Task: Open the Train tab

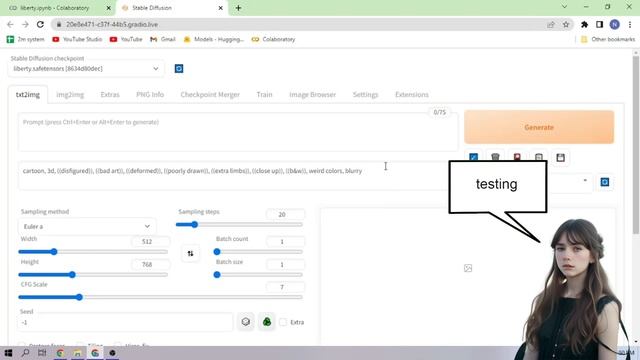Action: 264,95
